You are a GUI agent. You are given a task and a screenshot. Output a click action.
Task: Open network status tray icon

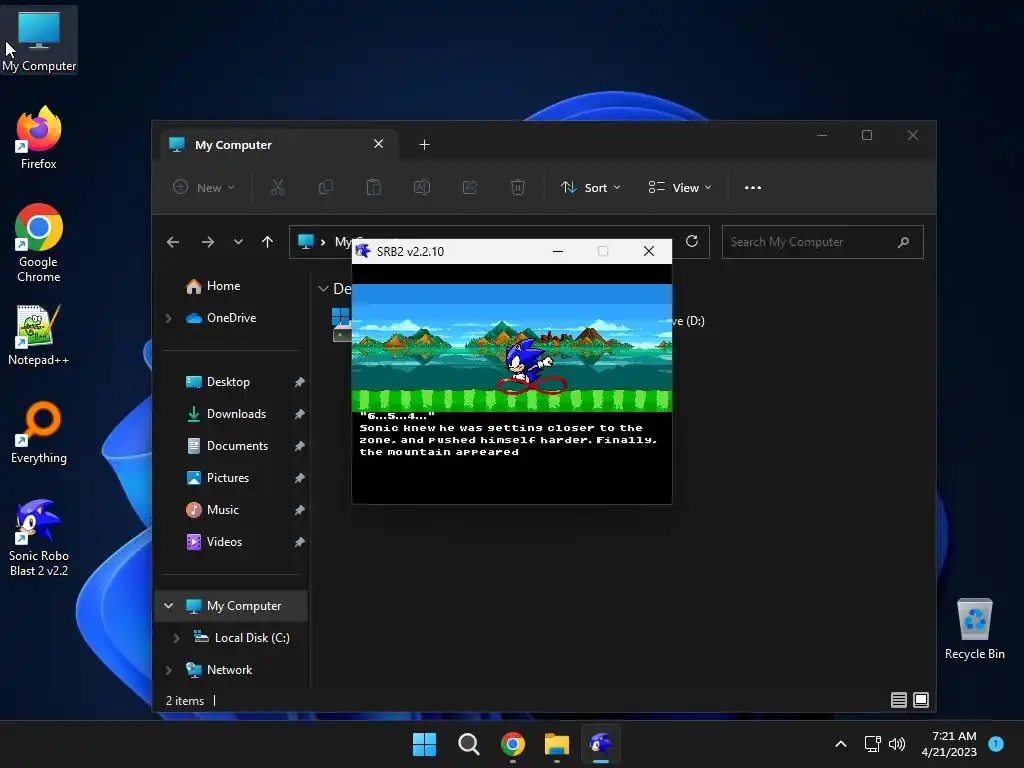click(x=872, y=744)
